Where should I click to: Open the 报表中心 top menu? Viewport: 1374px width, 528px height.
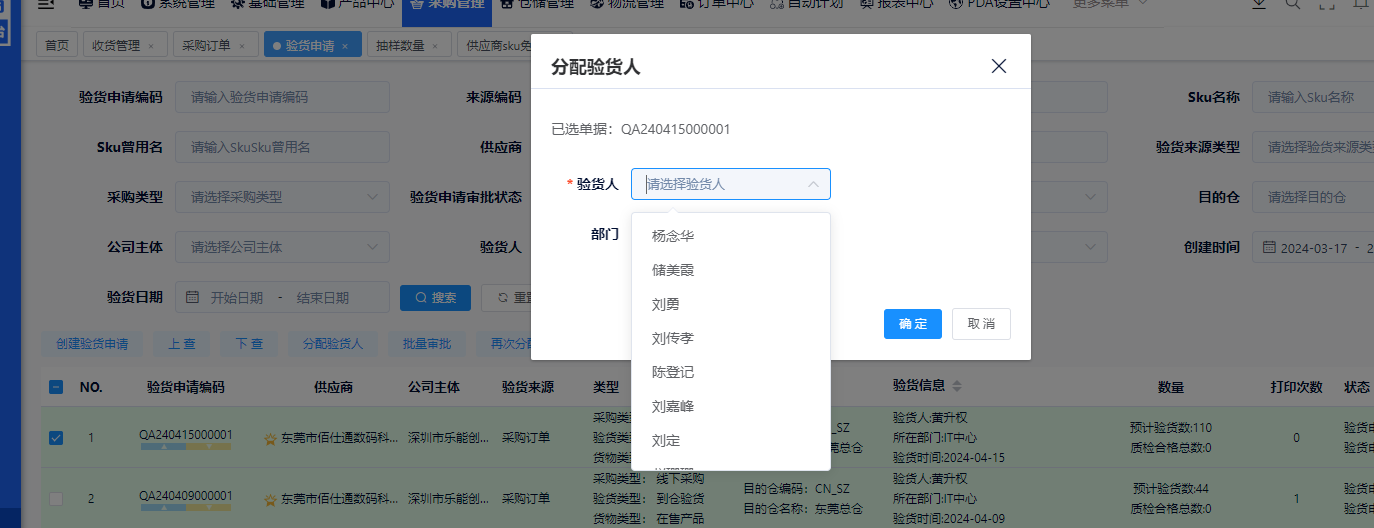[x=897, y=4]
